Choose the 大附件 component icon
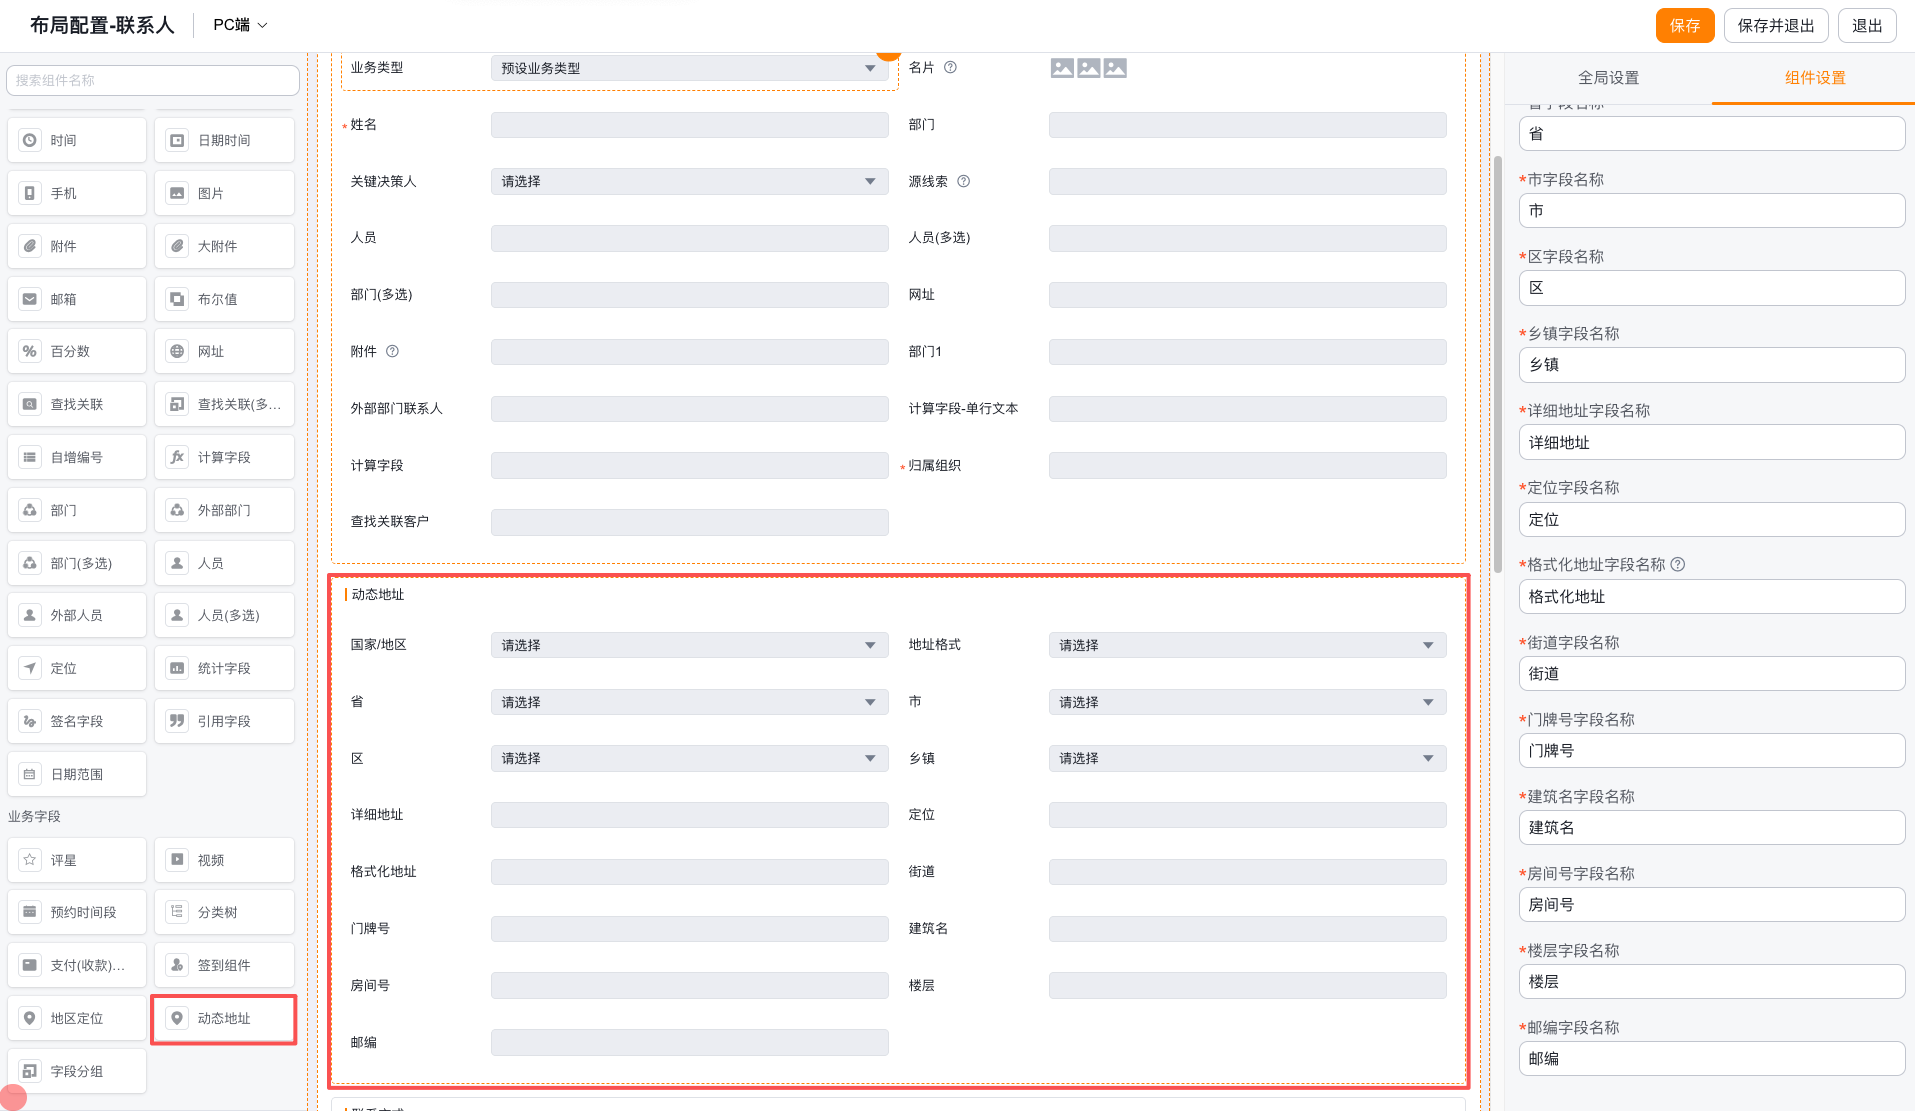 tap(177, 246)
